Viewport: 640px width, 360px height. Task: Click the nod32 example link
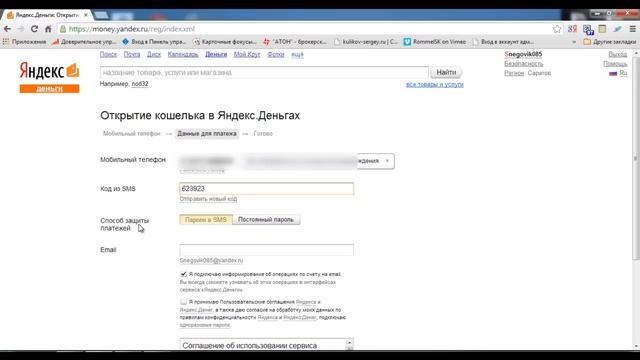point(140,84)
